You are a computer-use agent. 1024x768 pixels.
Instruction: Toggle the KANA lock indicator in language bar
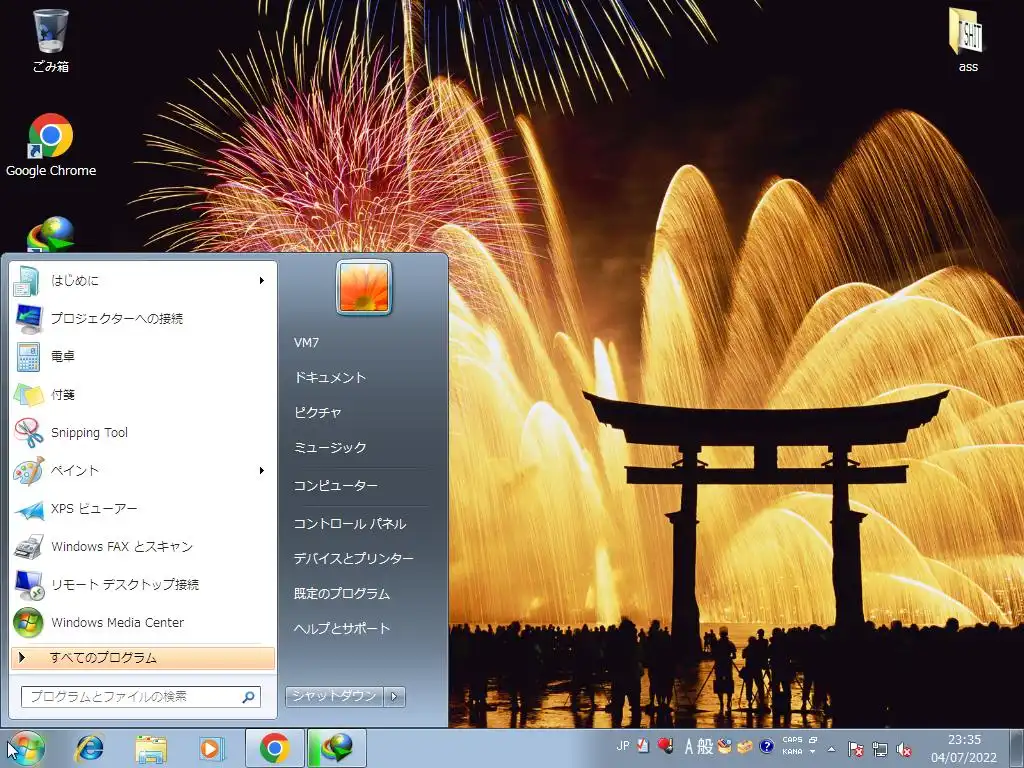792,752
